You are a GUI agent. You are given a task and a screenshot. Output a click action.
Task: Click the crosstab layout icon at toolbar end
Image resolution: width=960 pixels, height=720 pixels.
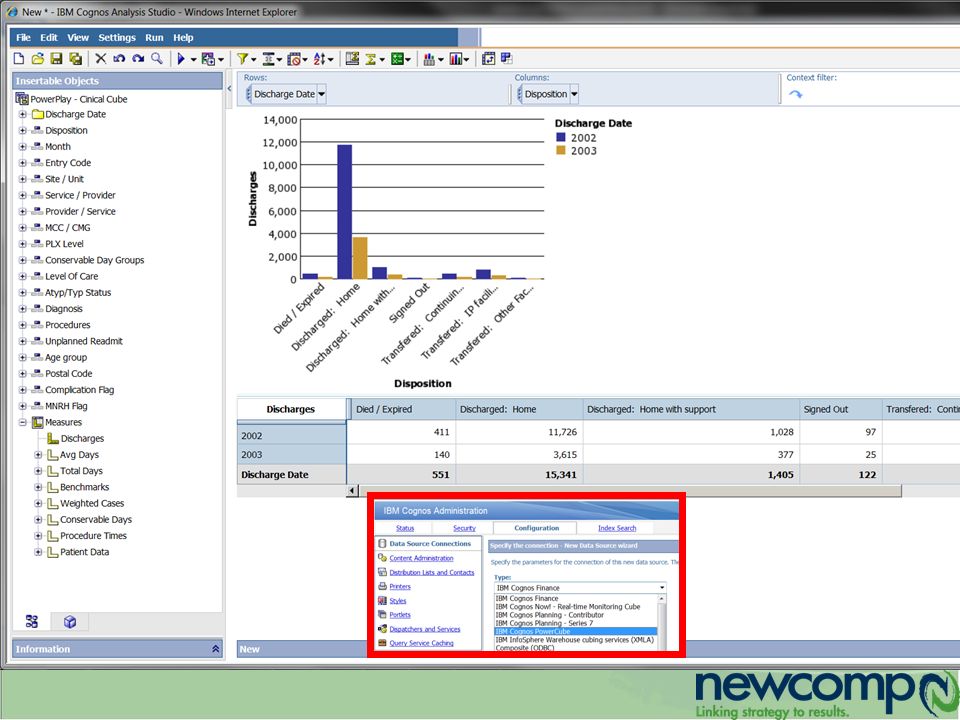point(506,58)
